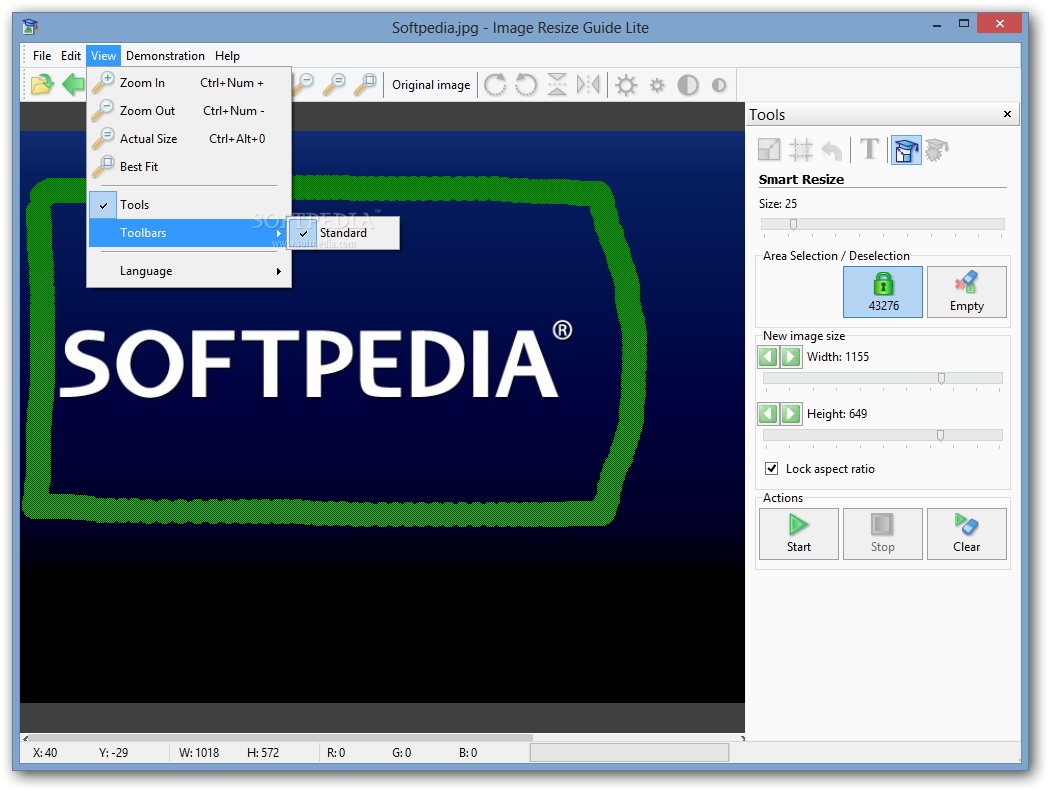This screenshot has height=791, width=1049.
Task: Choose Actual Size from View menu
Action: [189, 139]
